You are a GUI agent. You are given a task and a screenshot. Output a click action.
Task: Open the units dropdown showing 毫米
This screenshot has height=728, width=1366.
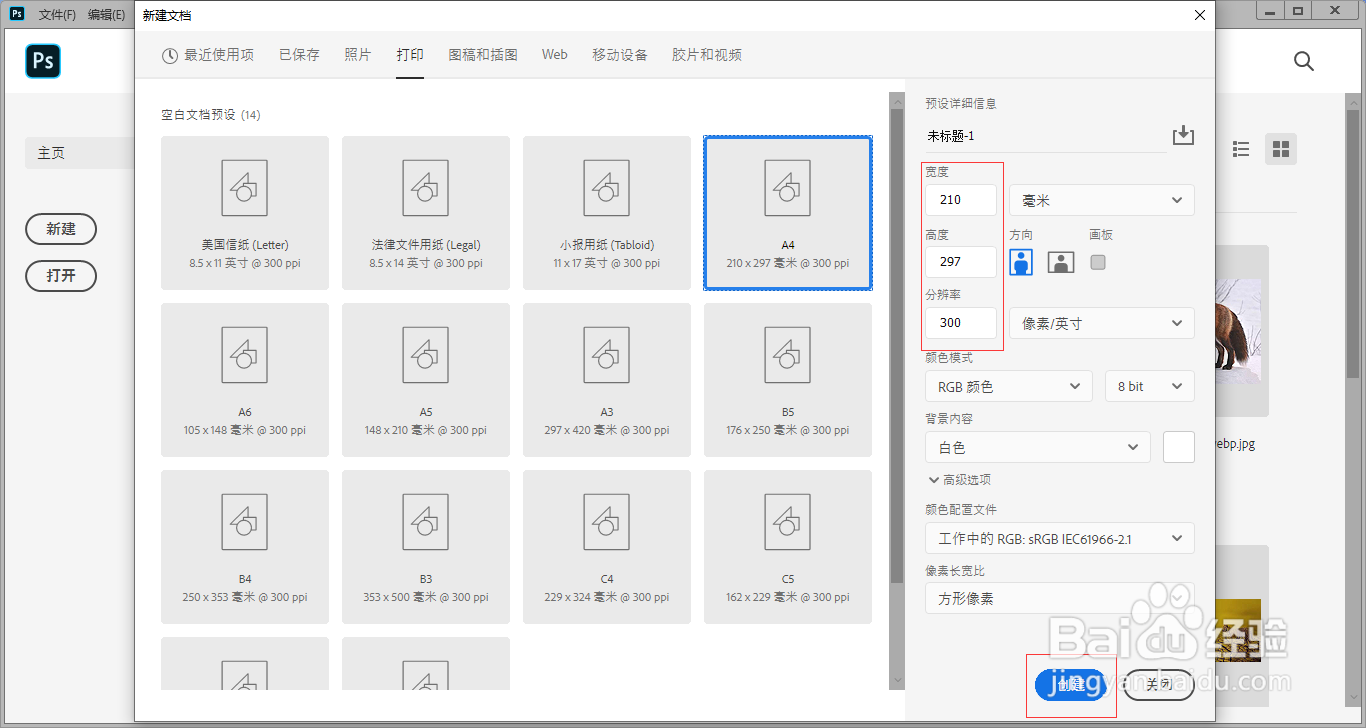1100,200
